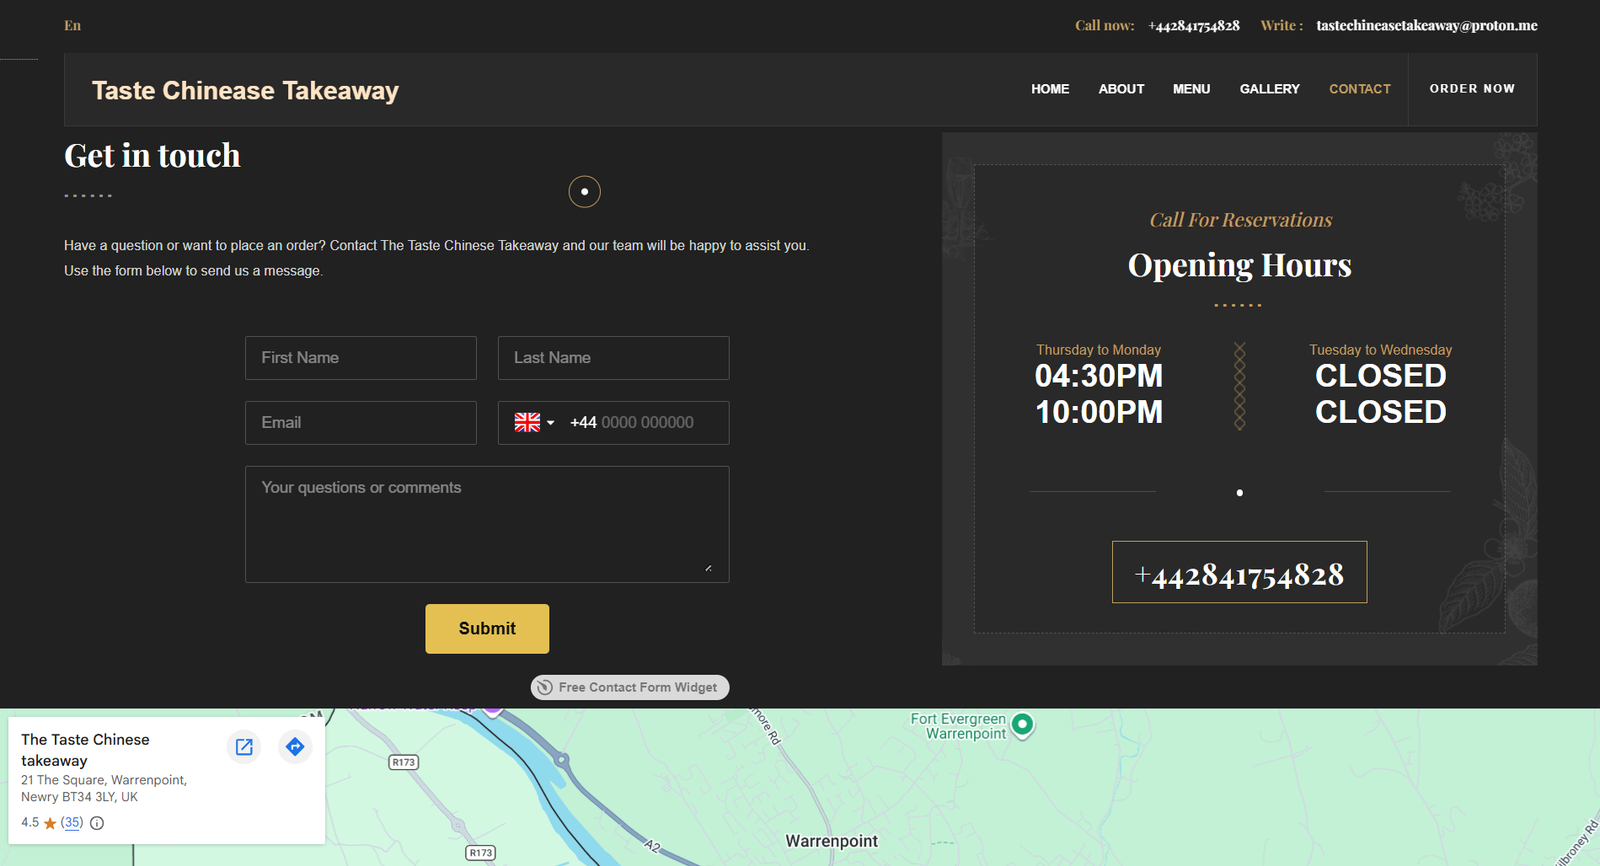Open the About menu item
This screenshot has width=1600, height=866.
(x=1121, y=89)
